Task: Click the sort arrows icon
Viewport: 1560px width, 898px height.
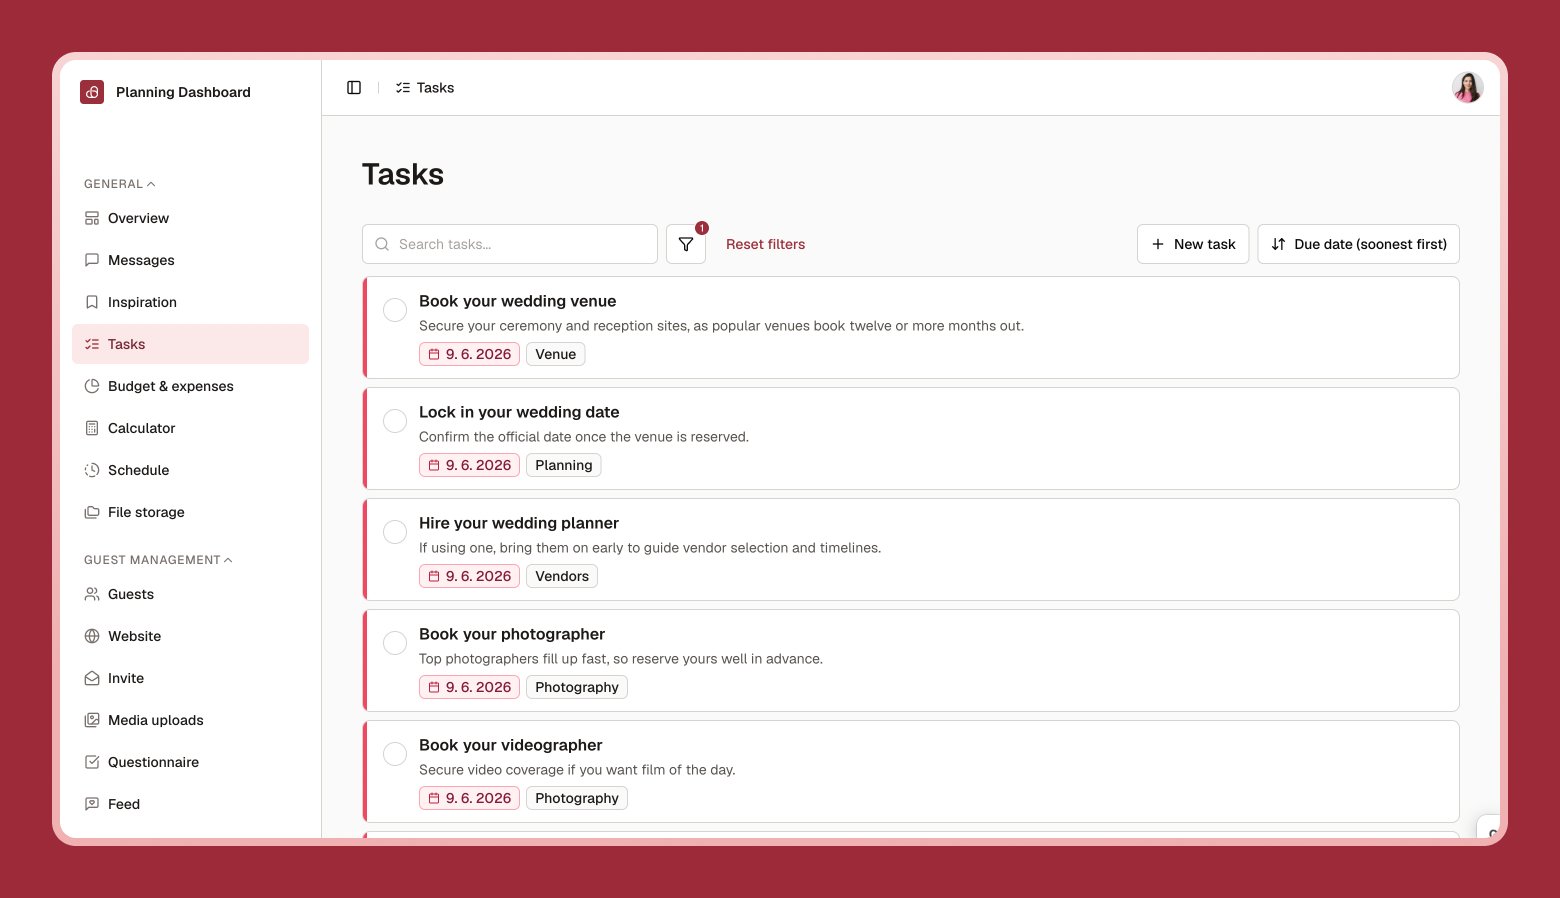Action: (1278, 244)
